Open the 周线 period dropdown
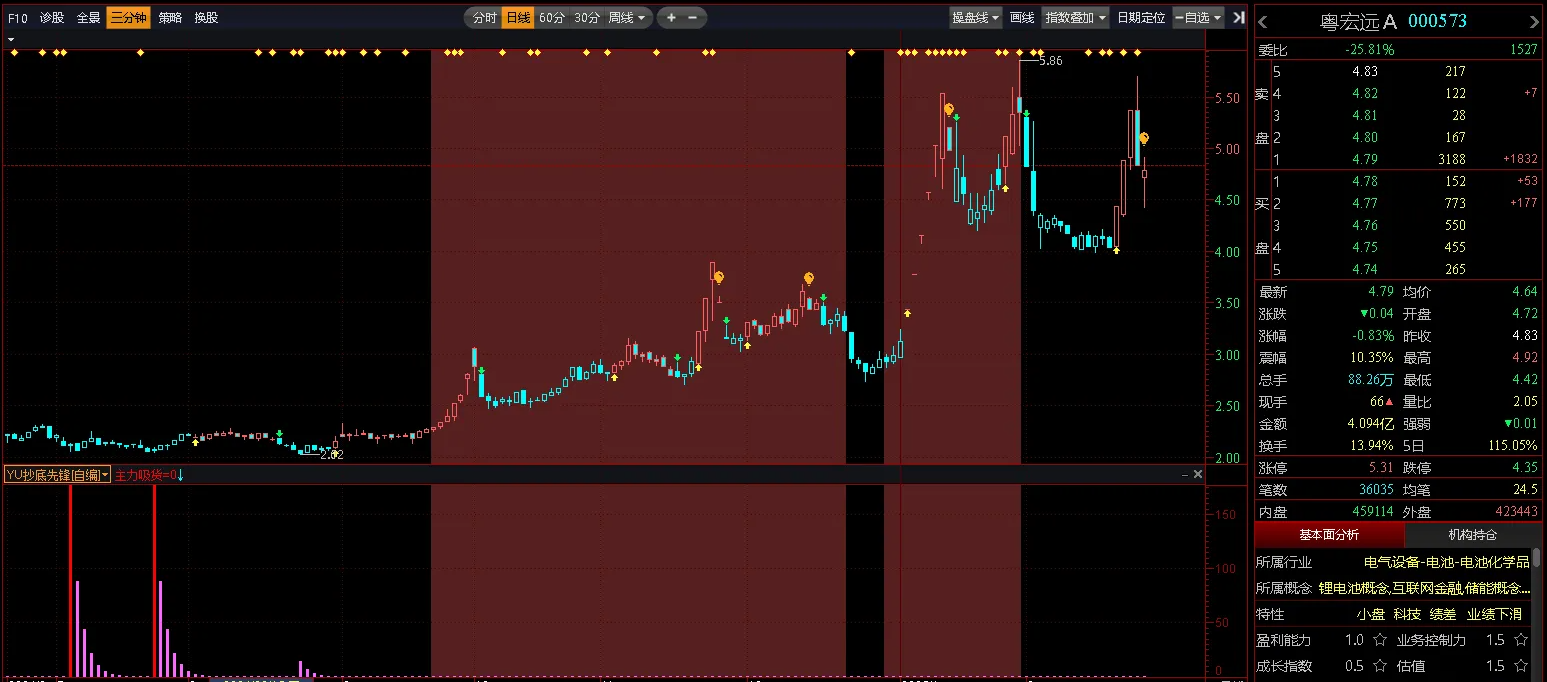Screen dimensions: 1547x682 (x=628, y=18)
